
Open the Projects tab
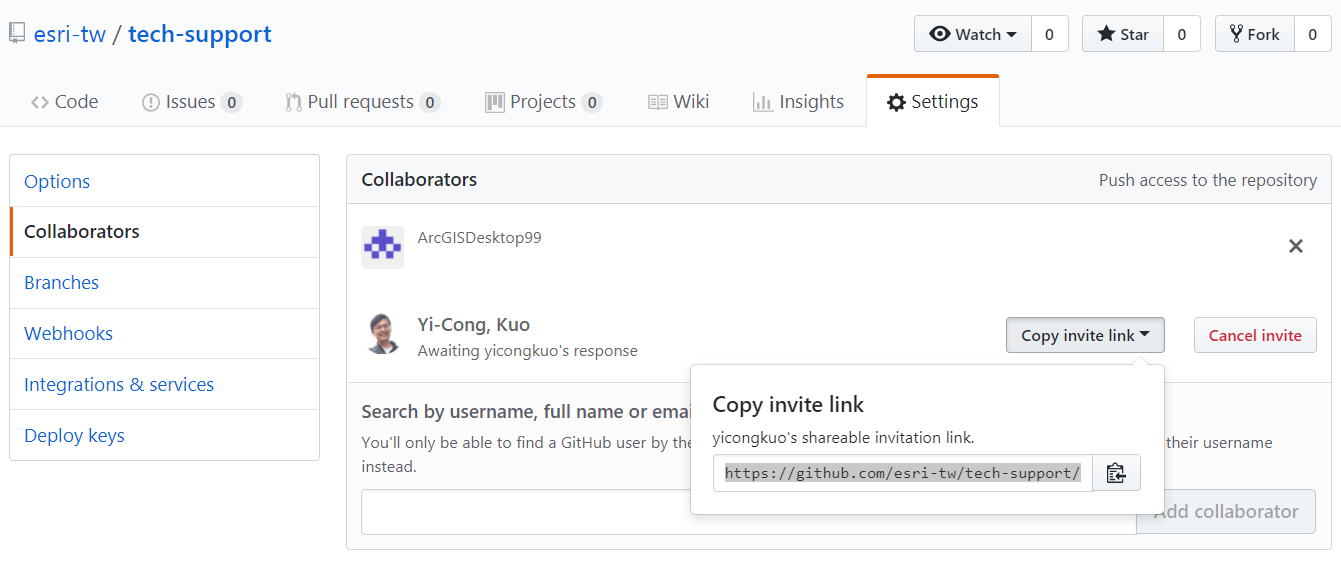pyautogui.click(x=543, y=102)
